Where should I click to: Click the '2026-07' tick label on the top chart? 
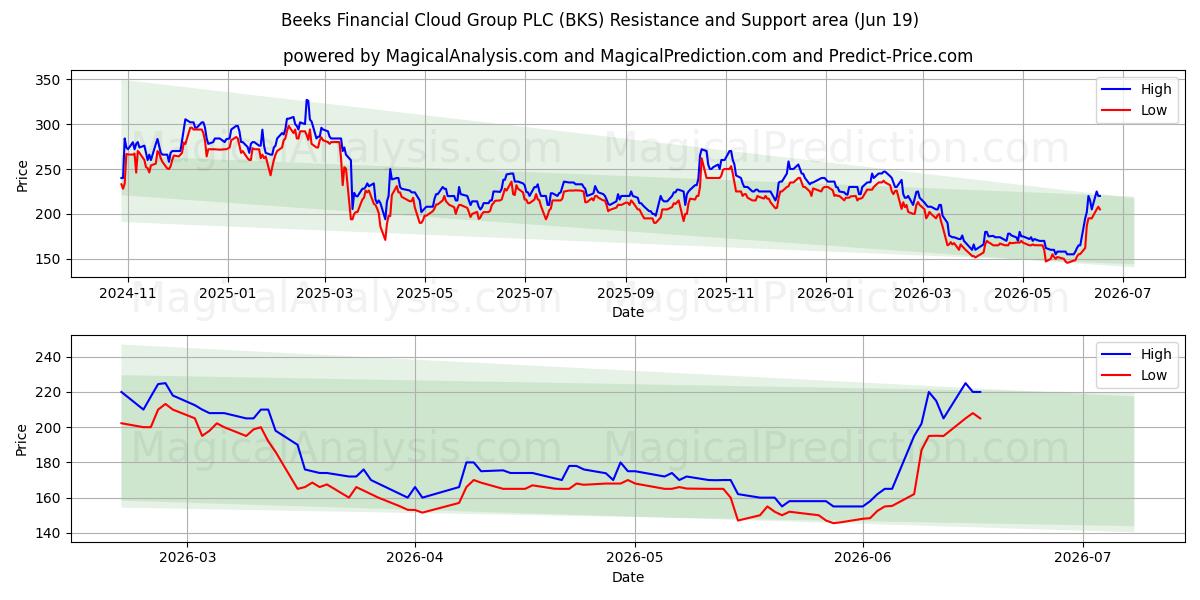1123,295
